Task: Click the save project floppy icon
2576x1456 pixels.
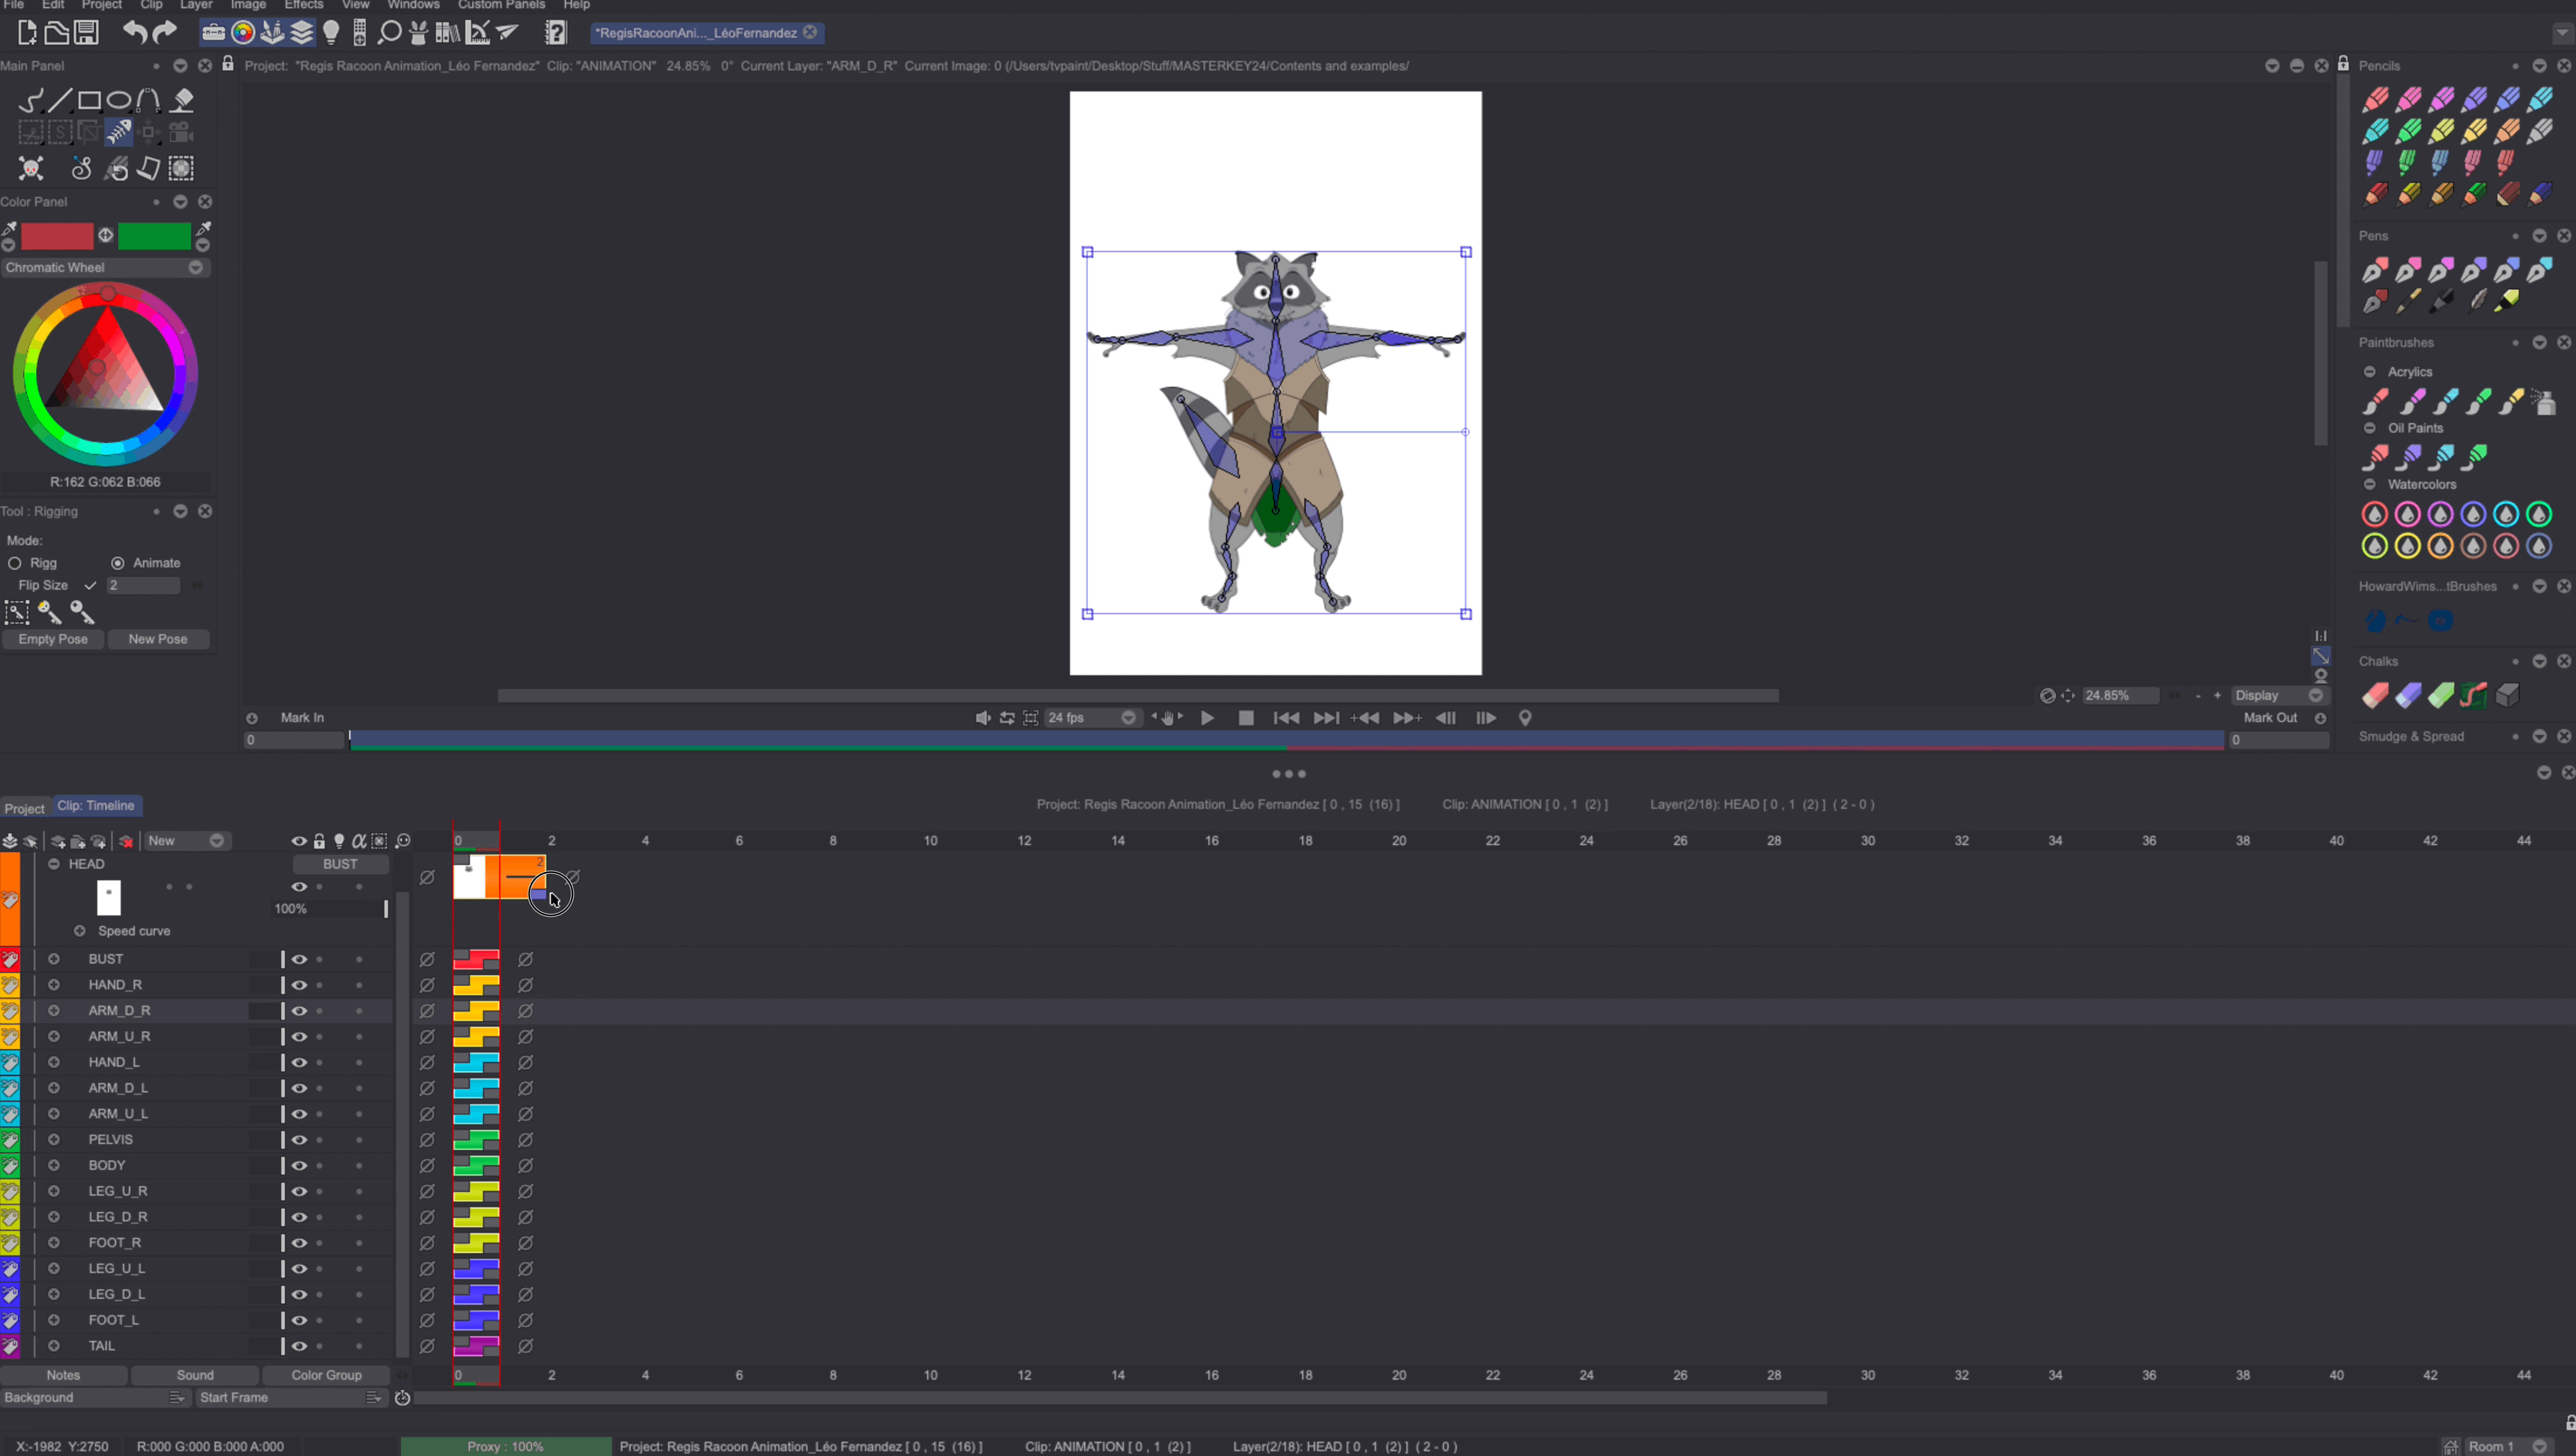Action: pyautogui.click(x=87, y=32)
